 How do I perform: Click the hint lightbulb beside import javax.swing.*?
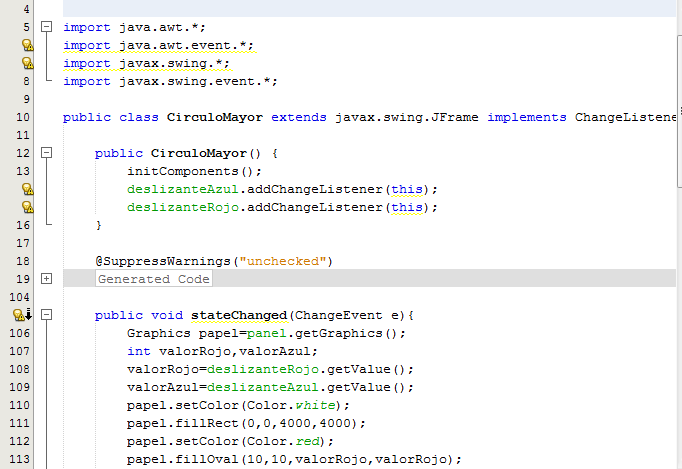tap(27, 63)
